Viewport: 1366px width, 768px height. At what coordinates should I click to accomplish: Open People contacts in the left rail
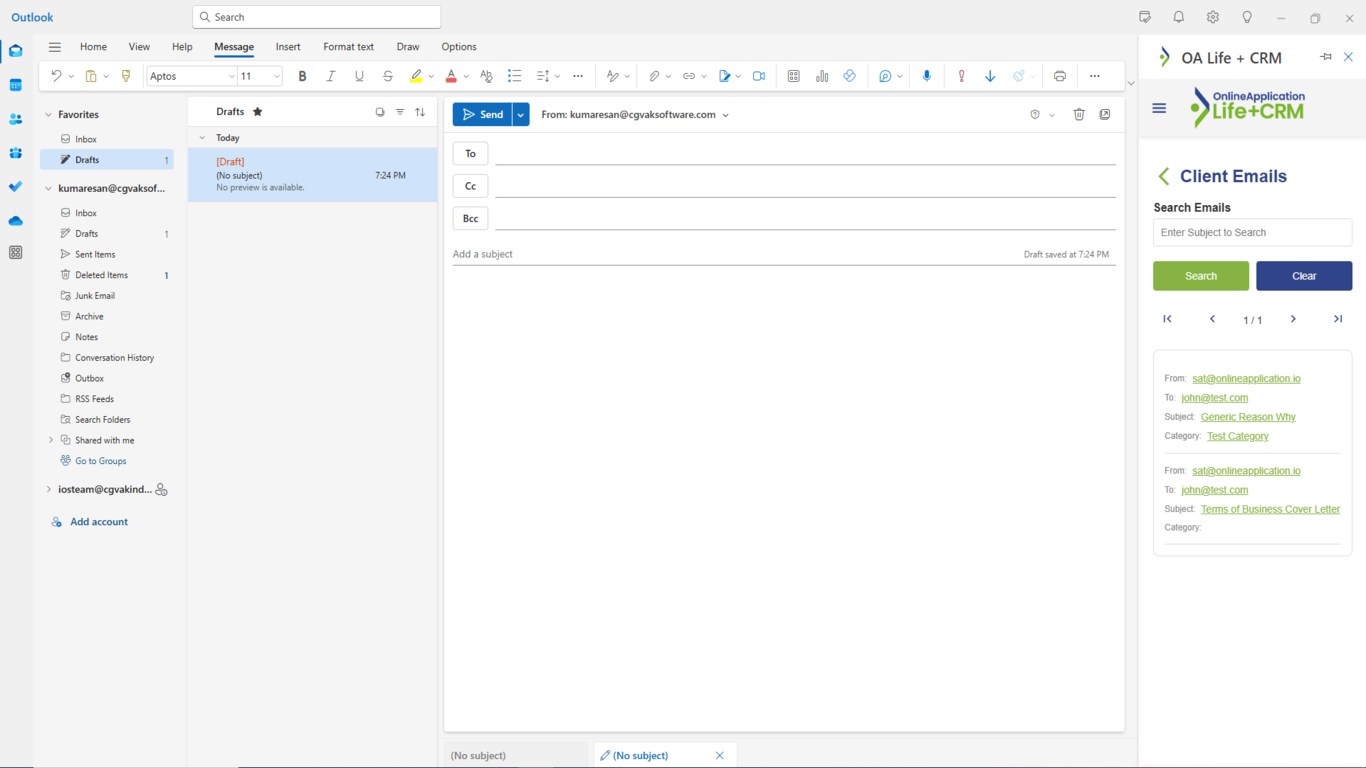click(15, 119)
